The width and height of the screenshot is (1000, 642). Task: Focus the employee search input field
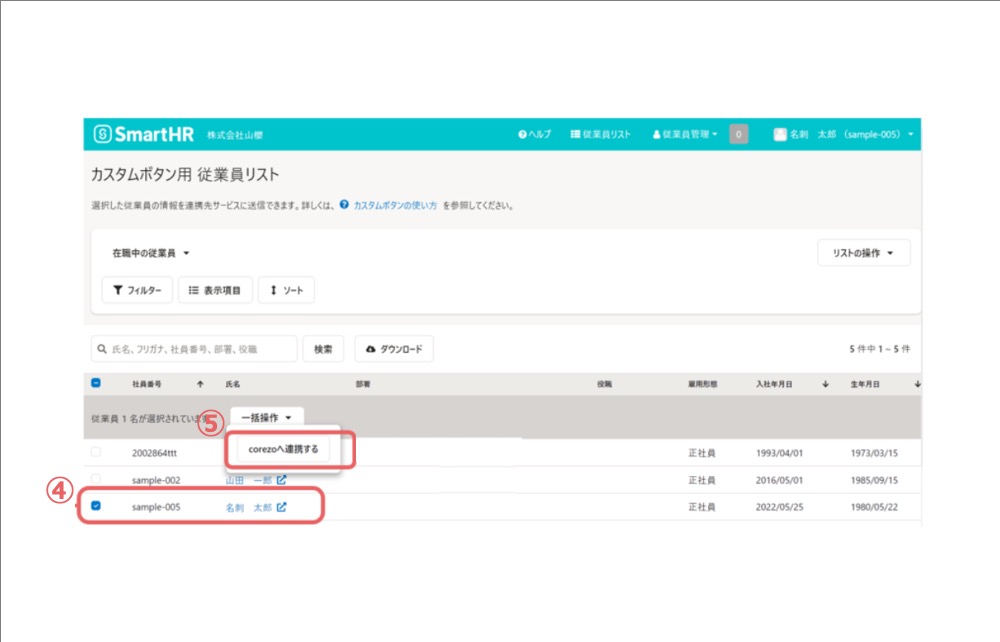[194, 349]
